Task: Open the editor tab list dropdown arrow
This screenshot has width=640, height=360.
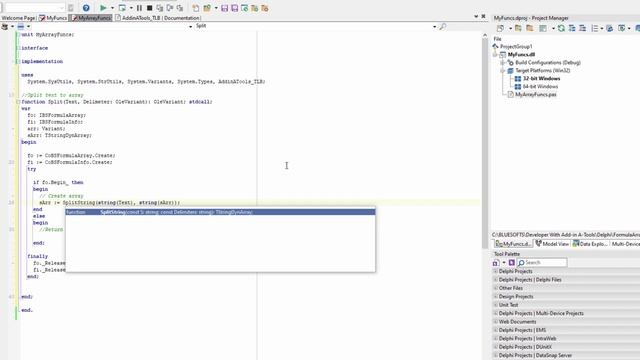Action: [476, 16]
